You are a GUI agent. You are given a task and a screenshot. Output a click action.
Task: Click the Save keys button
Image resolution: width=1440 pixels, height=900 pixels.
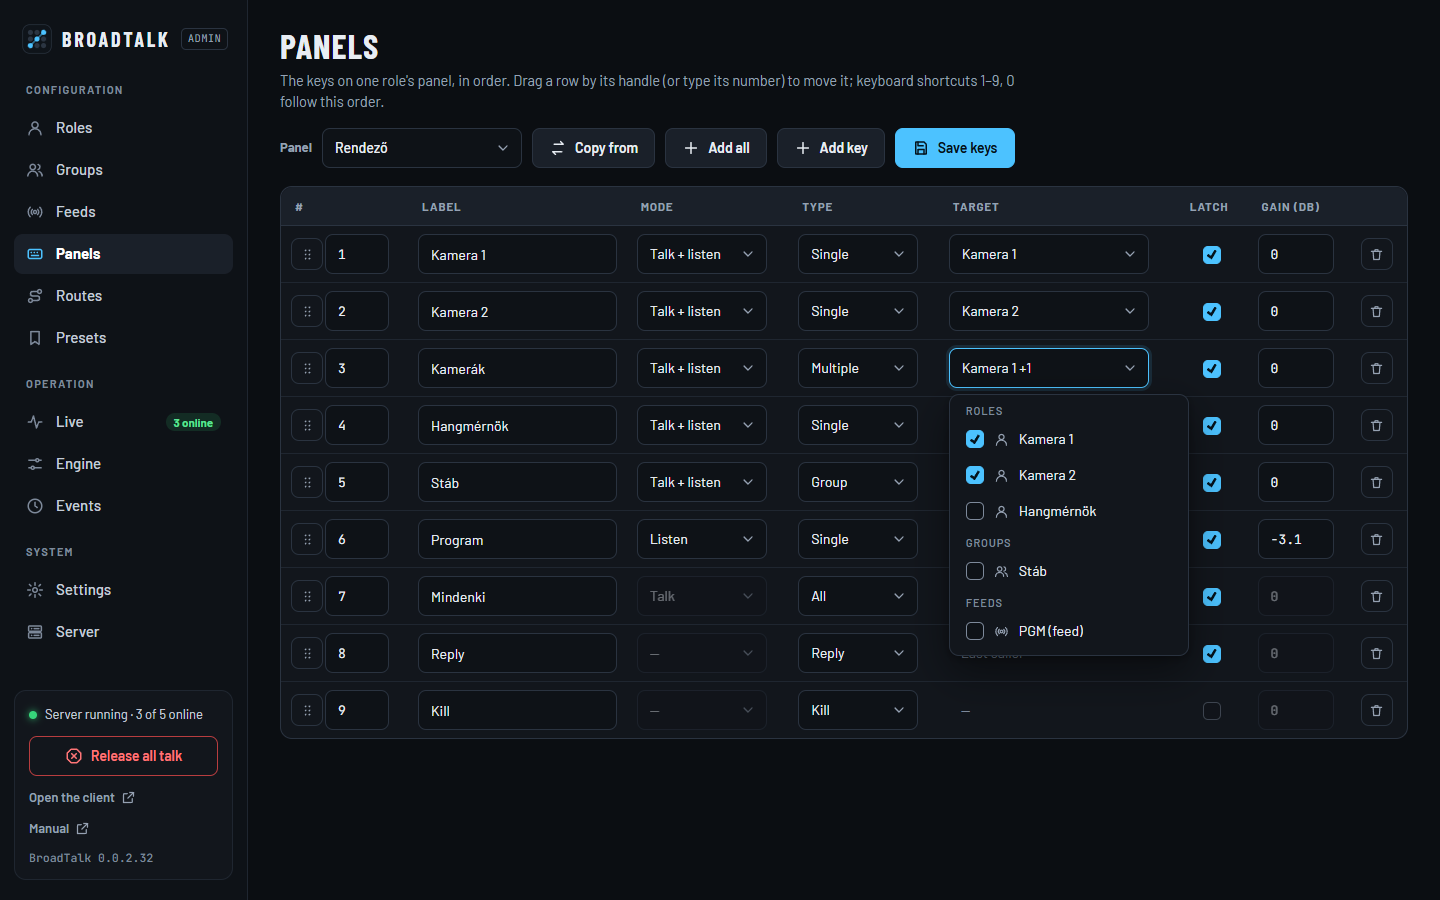click(955, 148)
